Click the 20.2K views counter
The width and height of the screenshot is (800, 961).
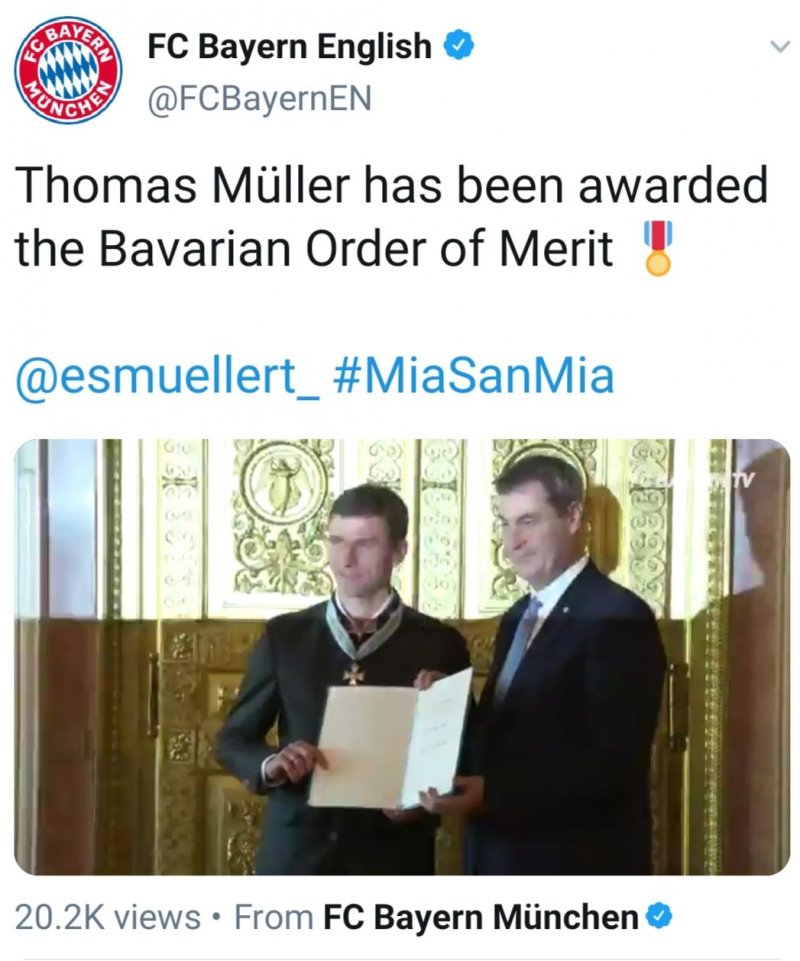[108, 917]
